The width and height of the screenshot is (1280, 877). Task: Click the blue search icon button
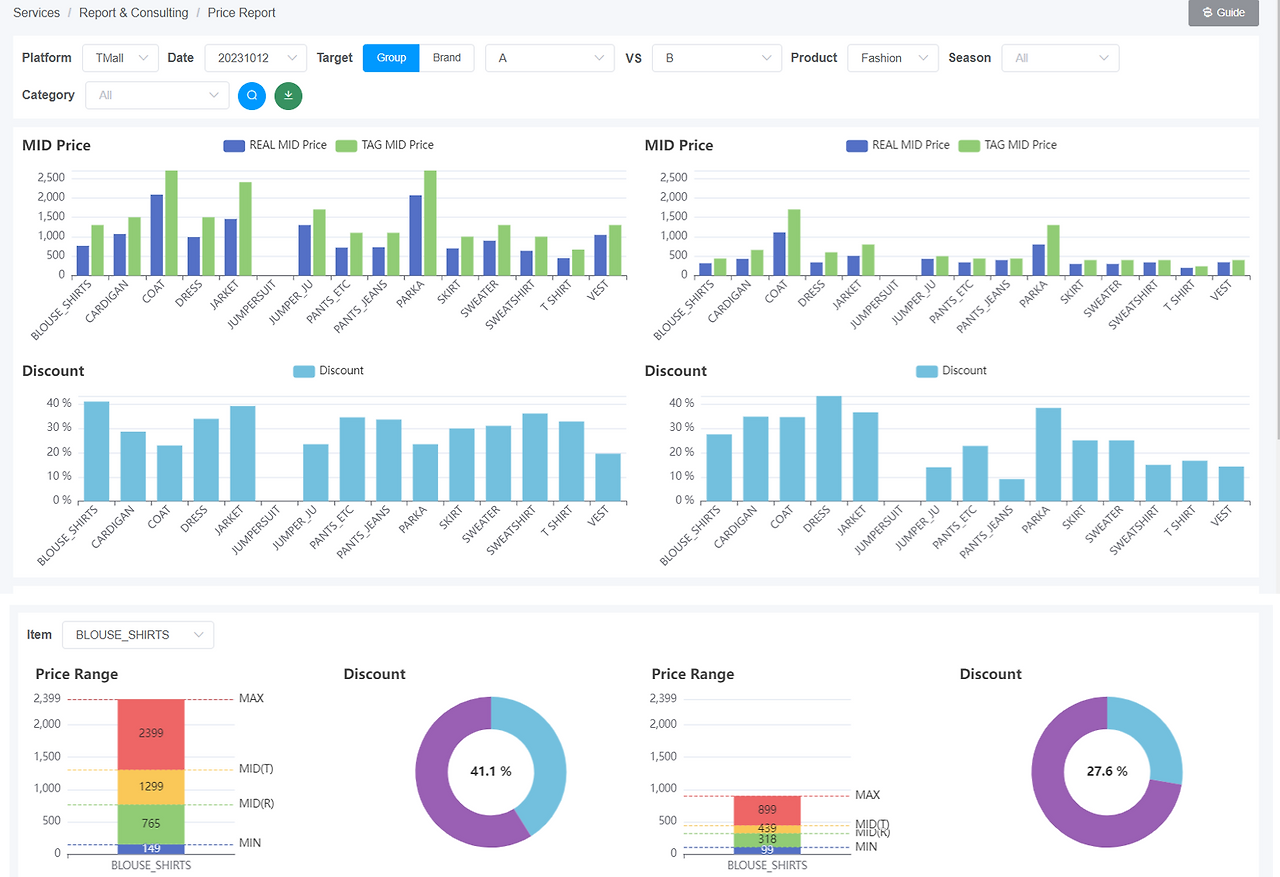coord(252,95)
